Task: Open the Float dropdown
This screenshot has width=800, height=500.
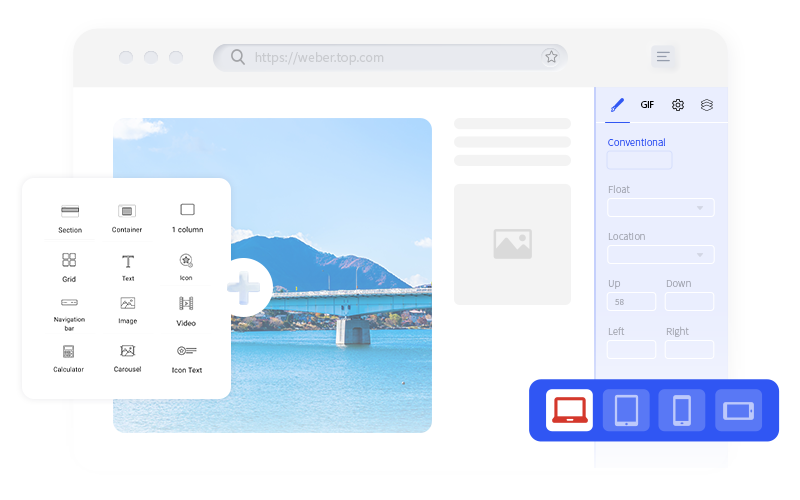Action: tap(661, 208)
